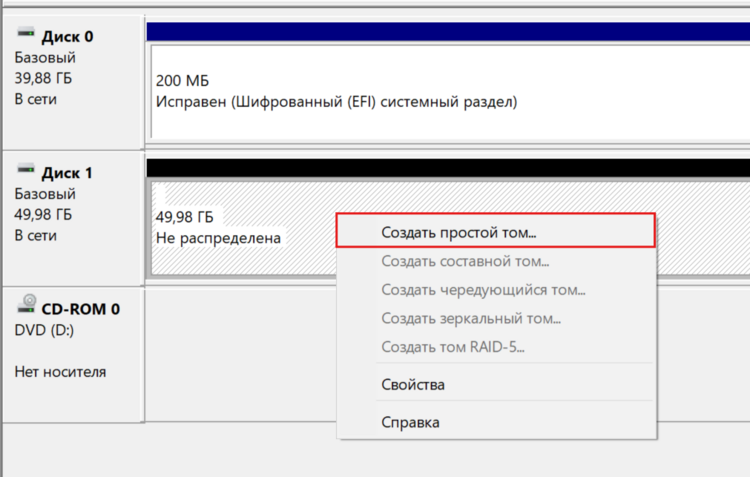Select the 'Диск 1' label

(68, 173)
